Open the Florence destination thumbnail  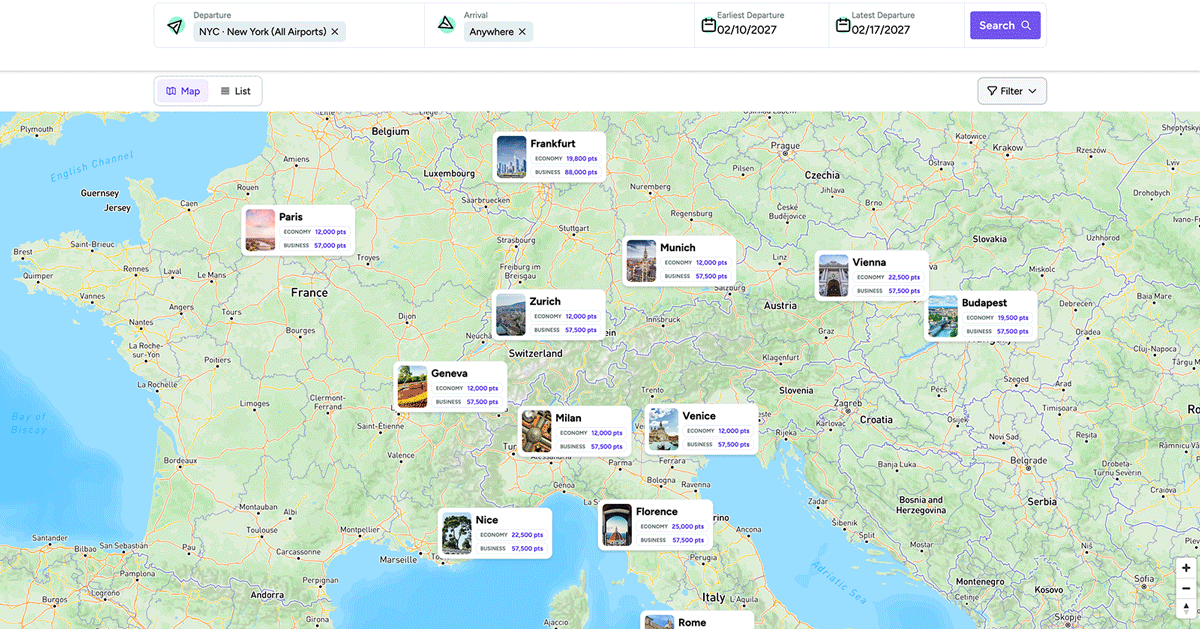(617, 525)
